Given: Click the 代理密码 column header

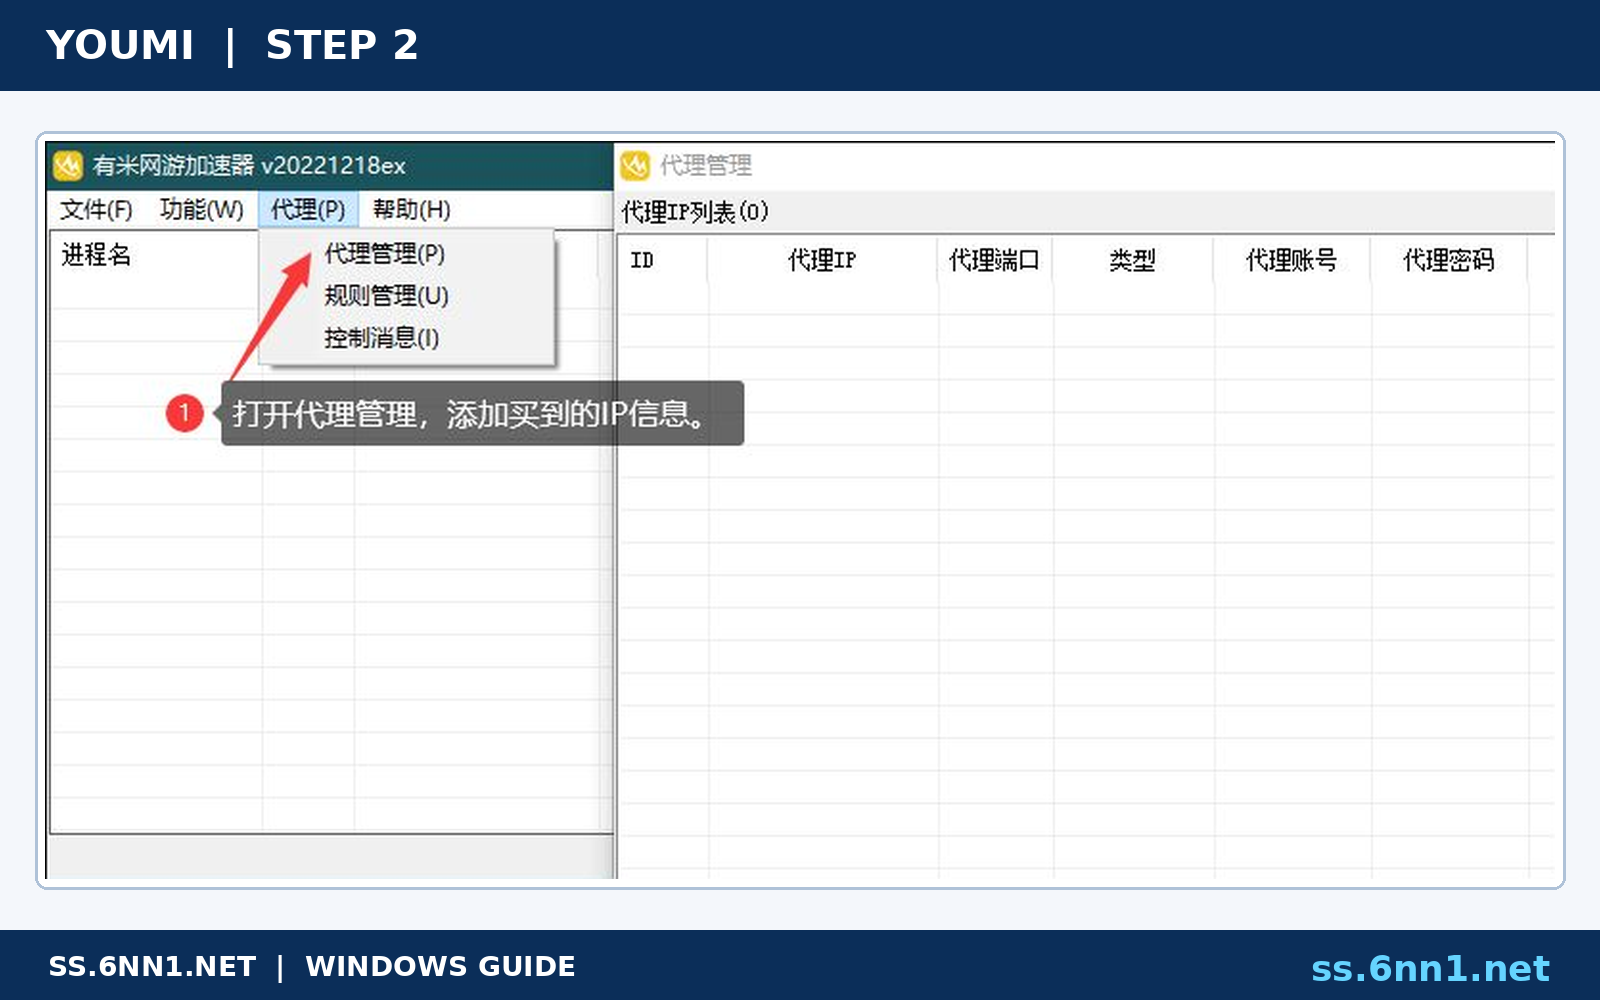Looking at the screenshot, I should pyautogui.click(x=1448, y=261).
